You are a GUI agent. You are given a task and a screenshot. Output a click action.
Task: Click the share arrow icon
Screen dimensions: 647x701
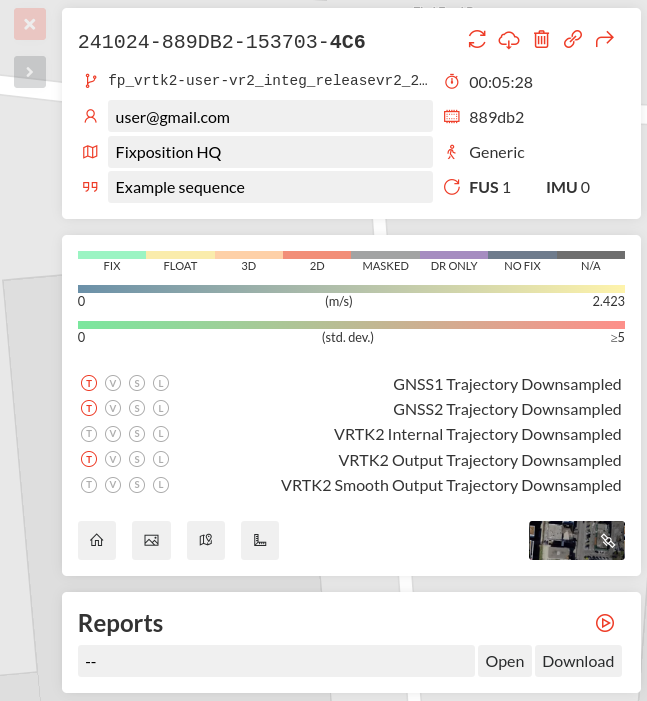click(605, 40)
